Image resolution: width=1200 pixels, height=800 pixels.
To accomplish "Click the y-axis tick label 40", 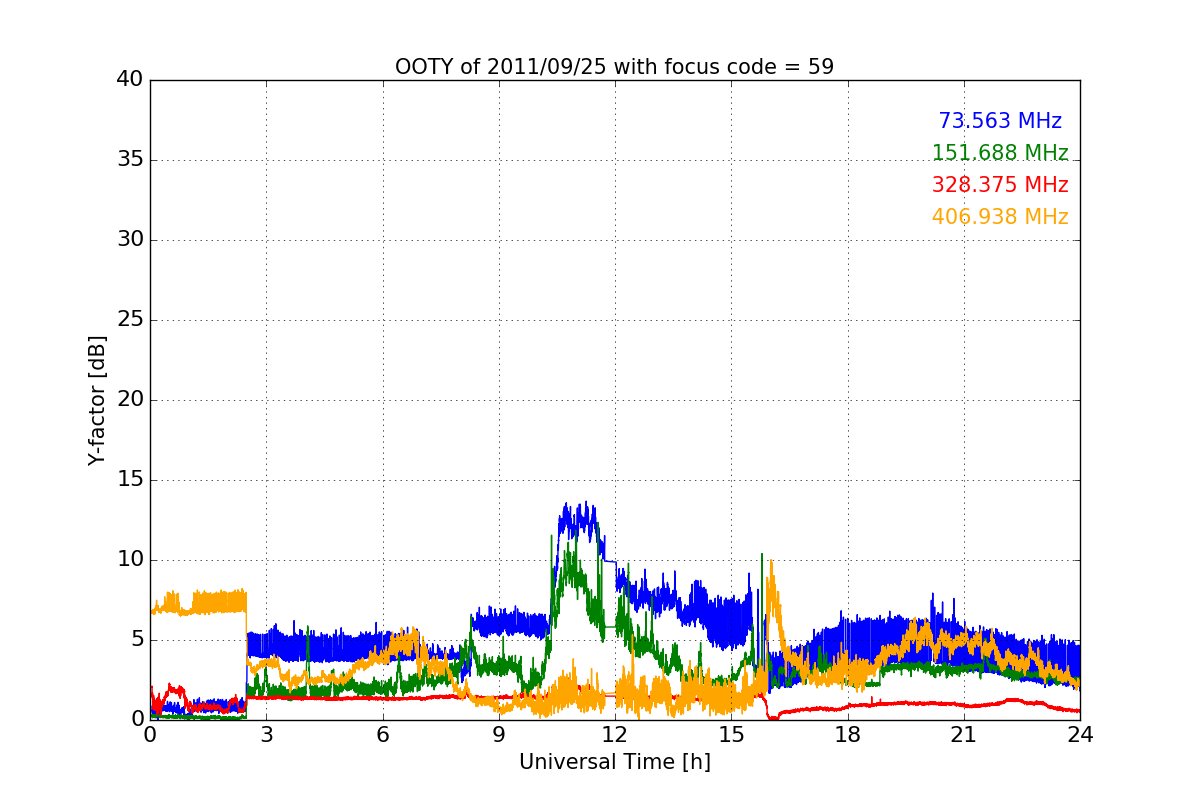I will click(x=129, y=80).
